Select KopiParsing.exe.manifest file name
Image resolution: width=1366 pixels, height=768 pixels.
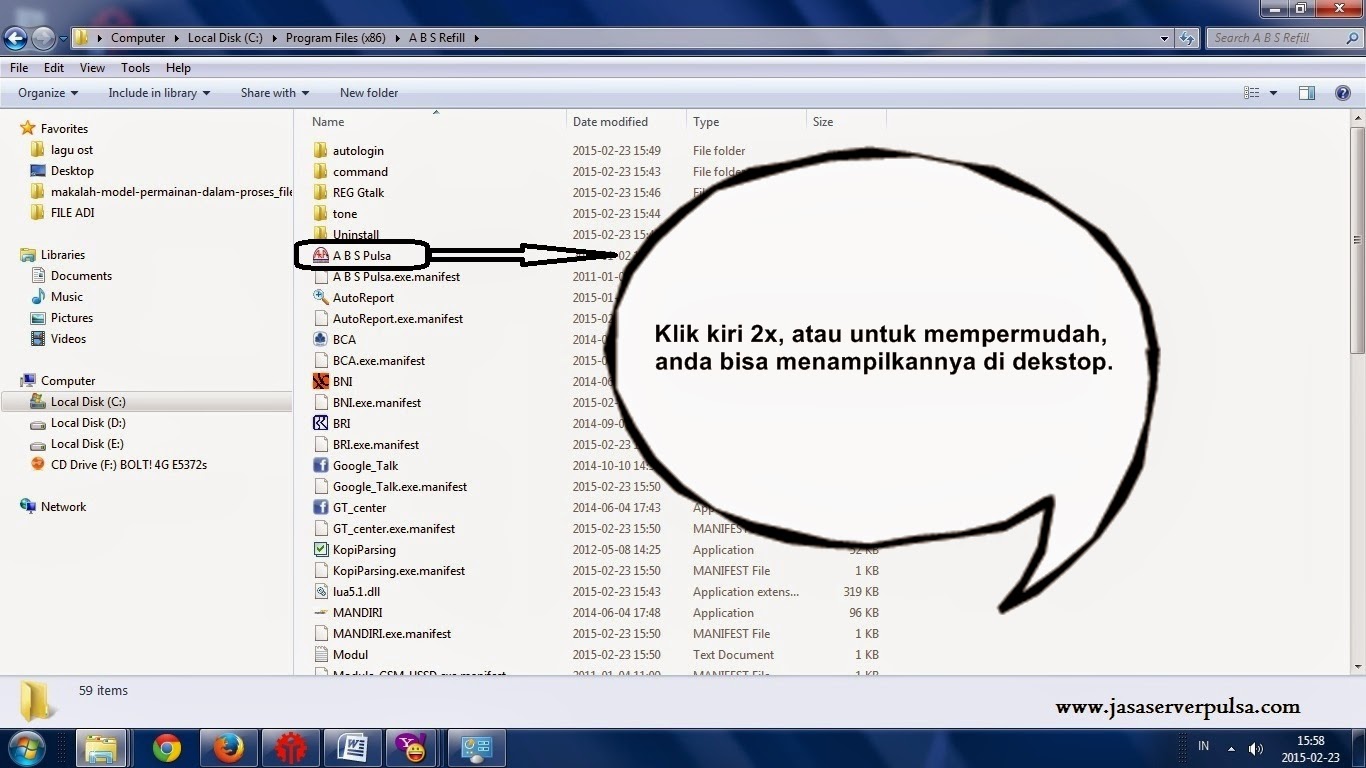(399, 570)
